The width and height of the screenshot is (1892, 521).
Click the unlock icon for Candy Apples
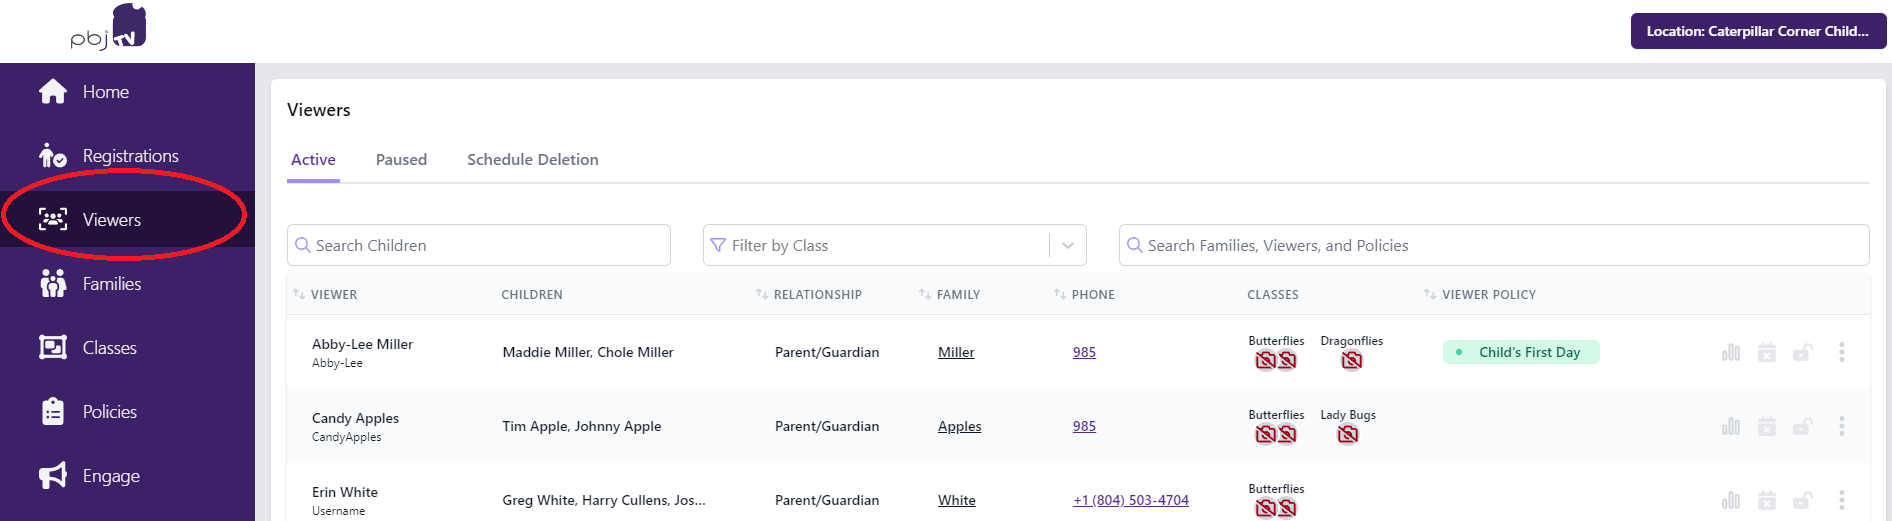coord(1803,426)
